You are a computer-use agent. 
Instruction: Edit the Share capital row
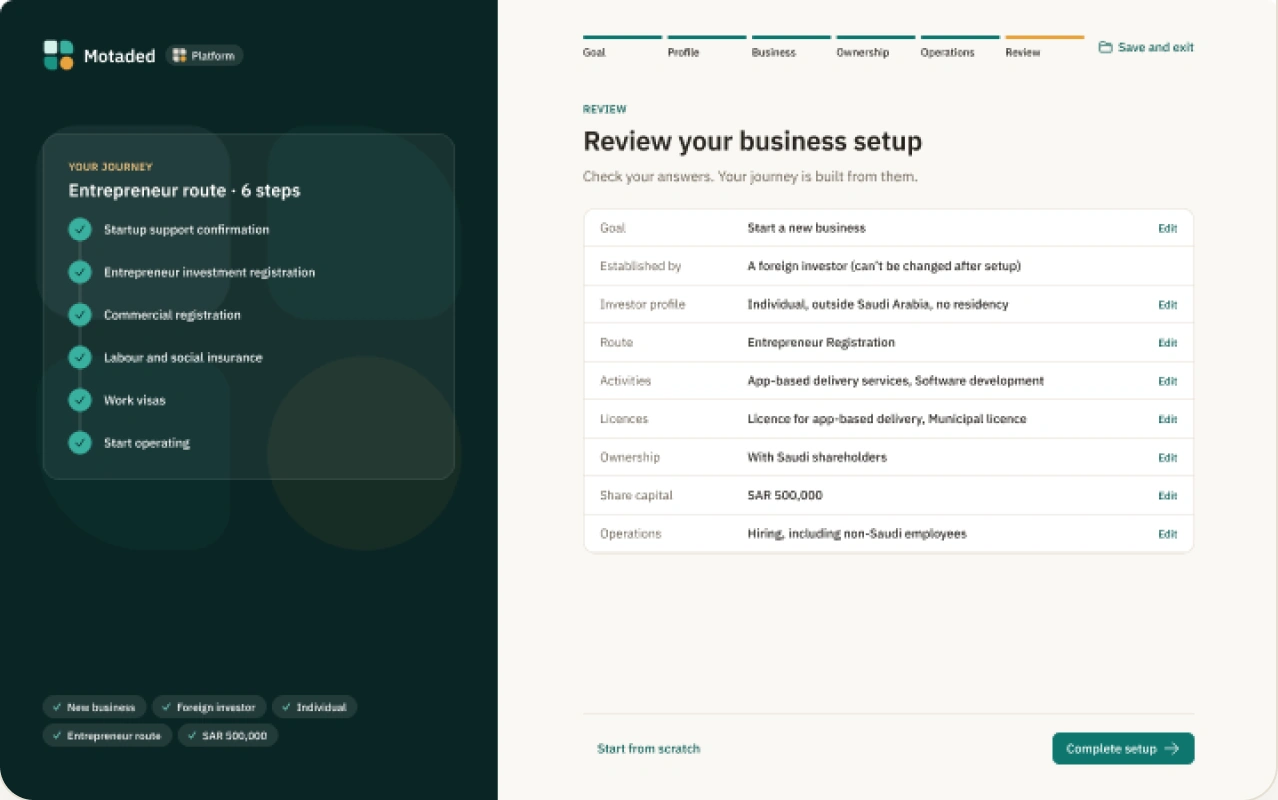point(1167,496)
